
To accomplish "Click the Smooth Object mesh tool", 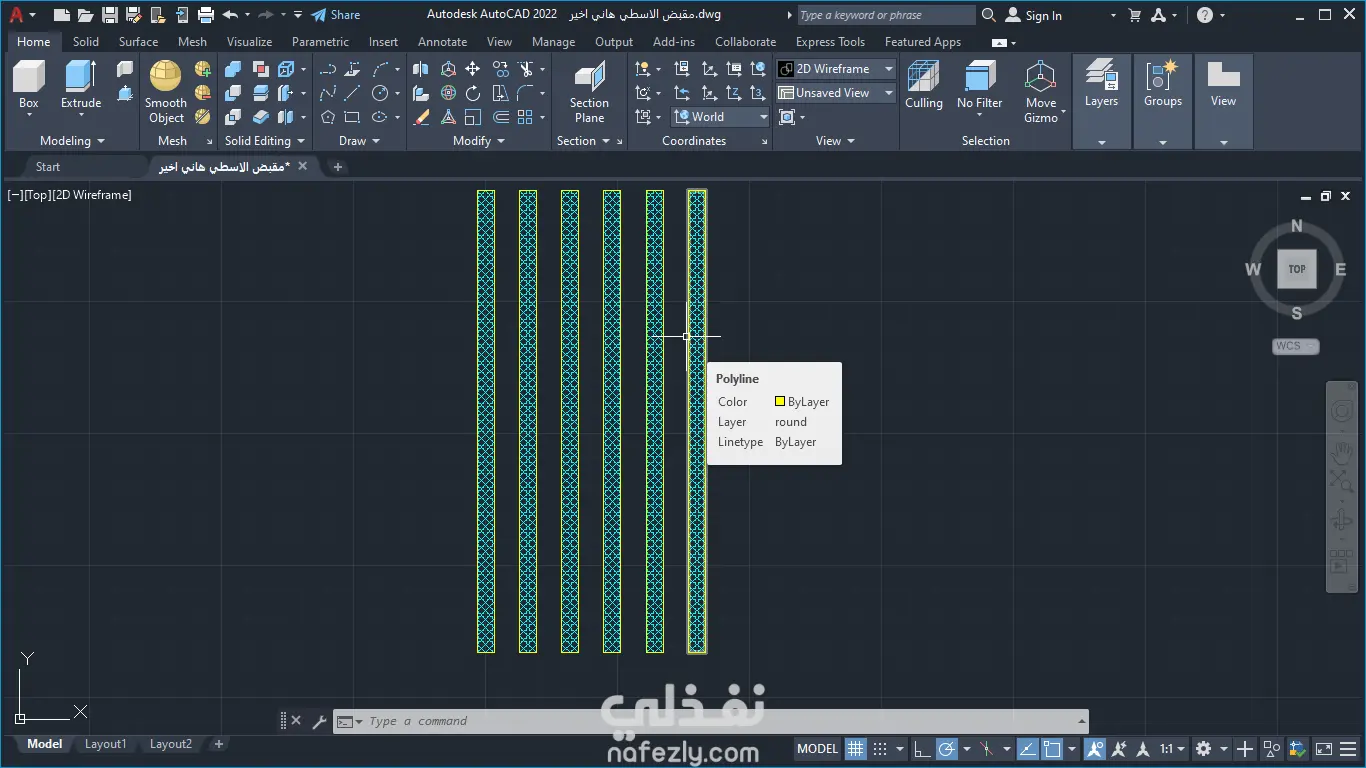I will [165, 78].
